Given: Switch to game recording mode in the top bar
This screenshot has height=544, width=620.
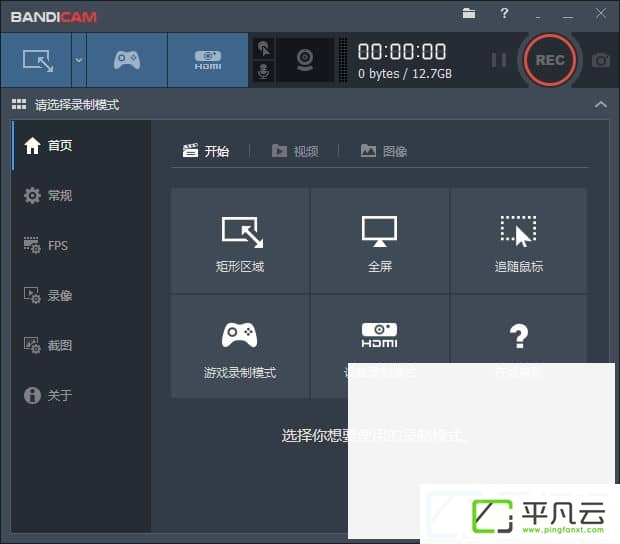Looking at the screenshot, I should click(127, 60).
